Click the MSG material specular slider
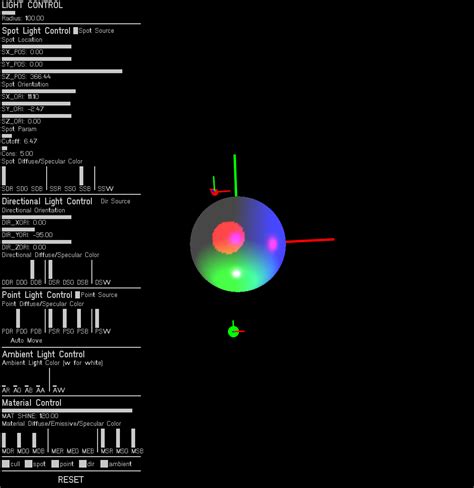The image size is (474, 488). (x=118, y=438)
